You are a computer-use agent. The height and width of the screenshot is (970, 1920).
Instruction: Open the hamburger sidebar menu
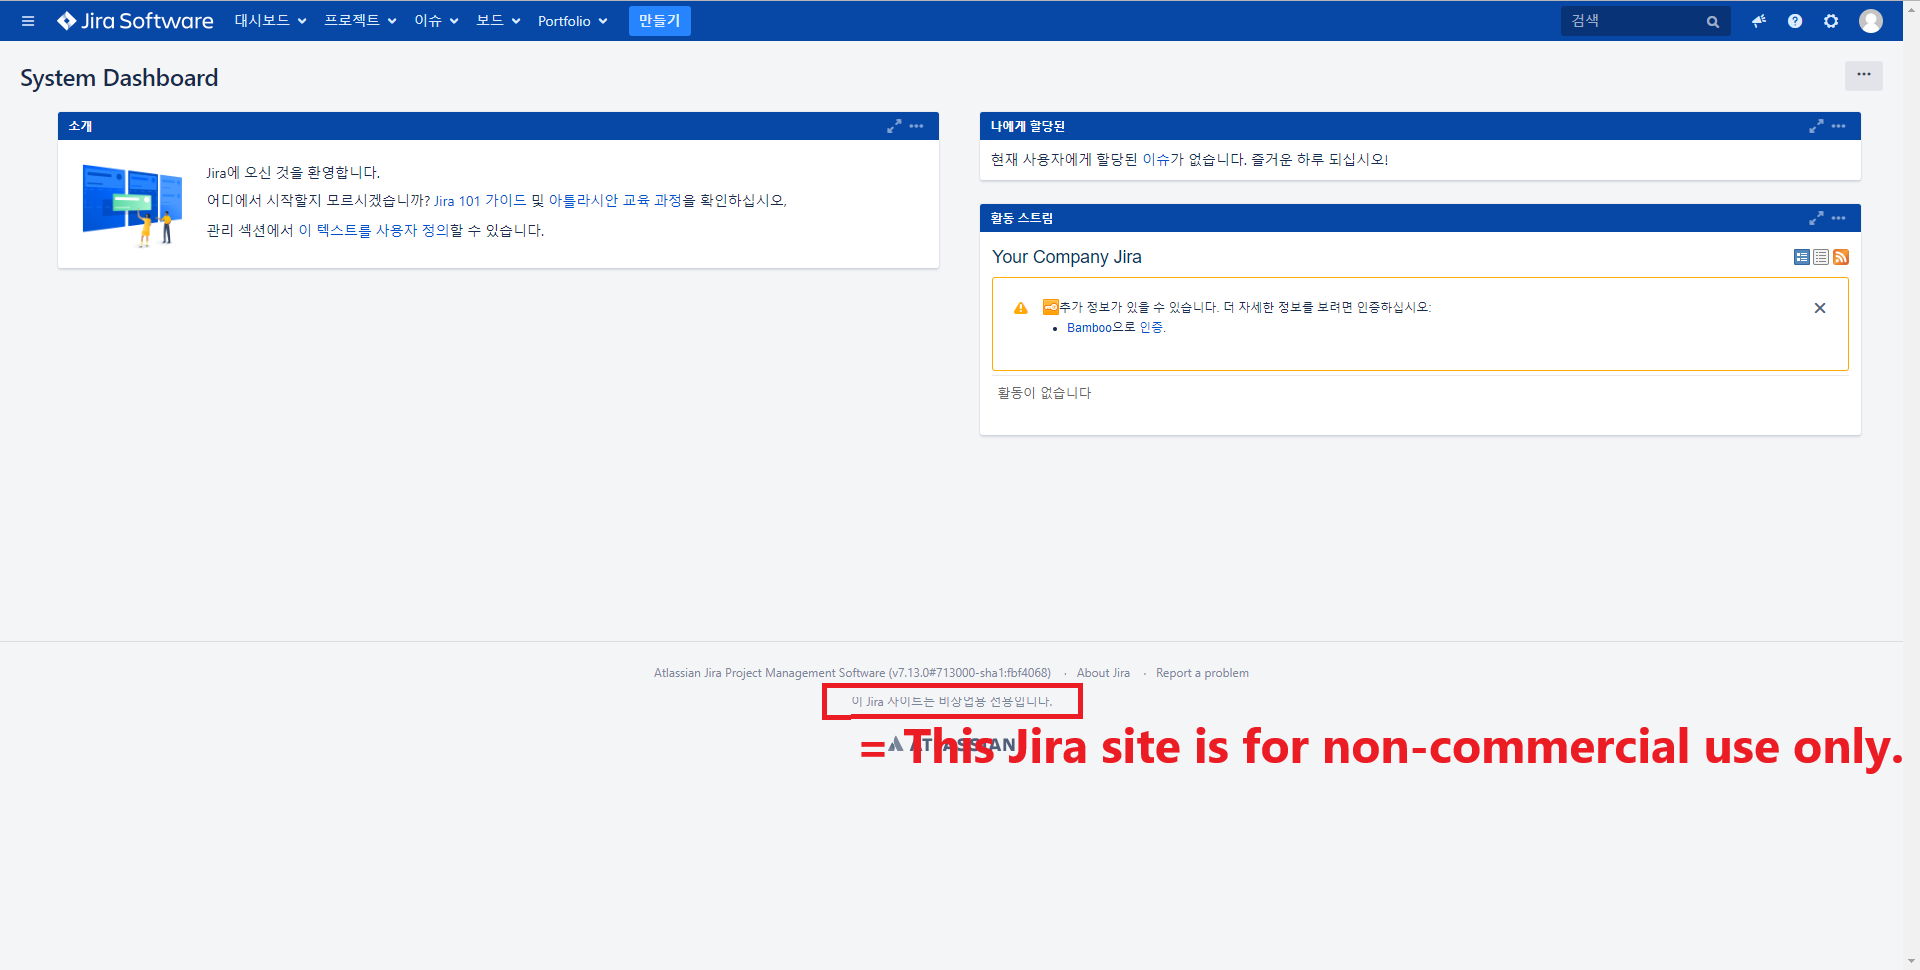(28, 21)
